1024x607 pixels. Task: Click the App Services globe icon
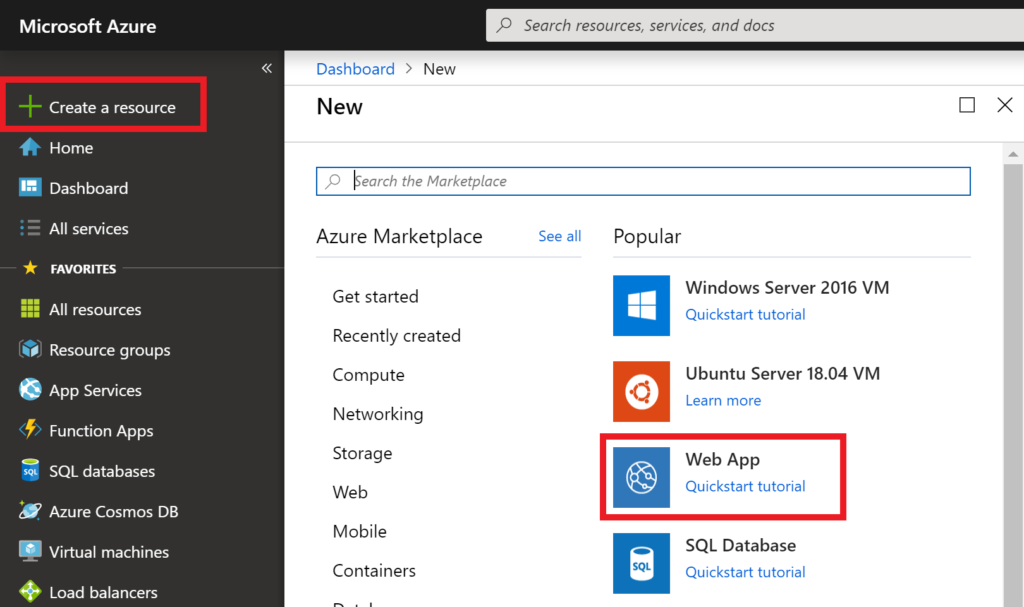tap(30, 389)
